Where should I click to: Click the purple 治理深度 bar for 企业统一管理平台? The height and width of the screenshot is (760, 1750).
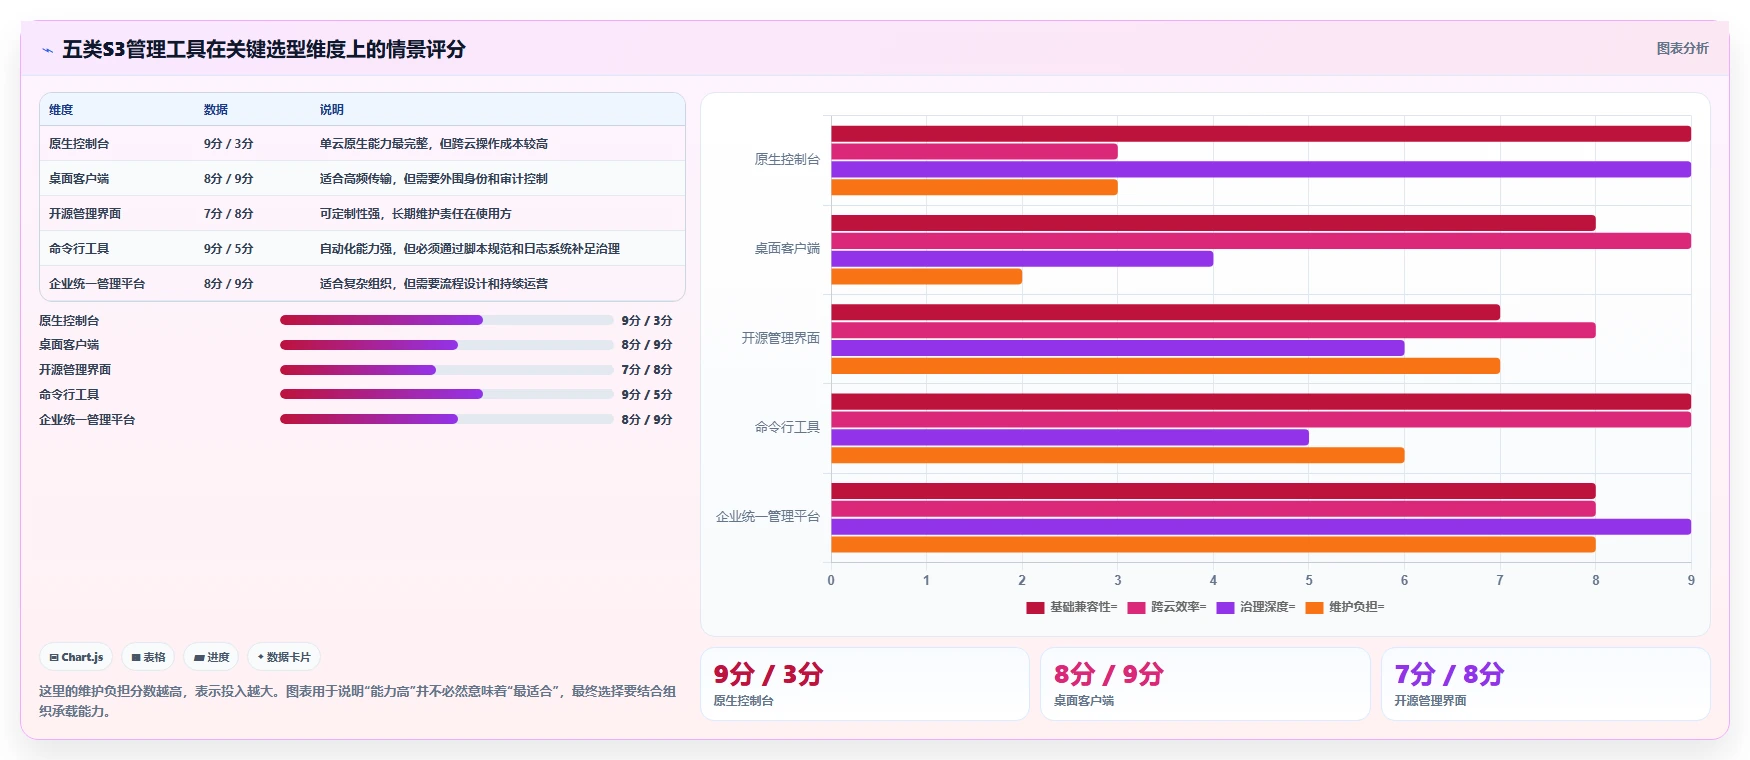1261,527
